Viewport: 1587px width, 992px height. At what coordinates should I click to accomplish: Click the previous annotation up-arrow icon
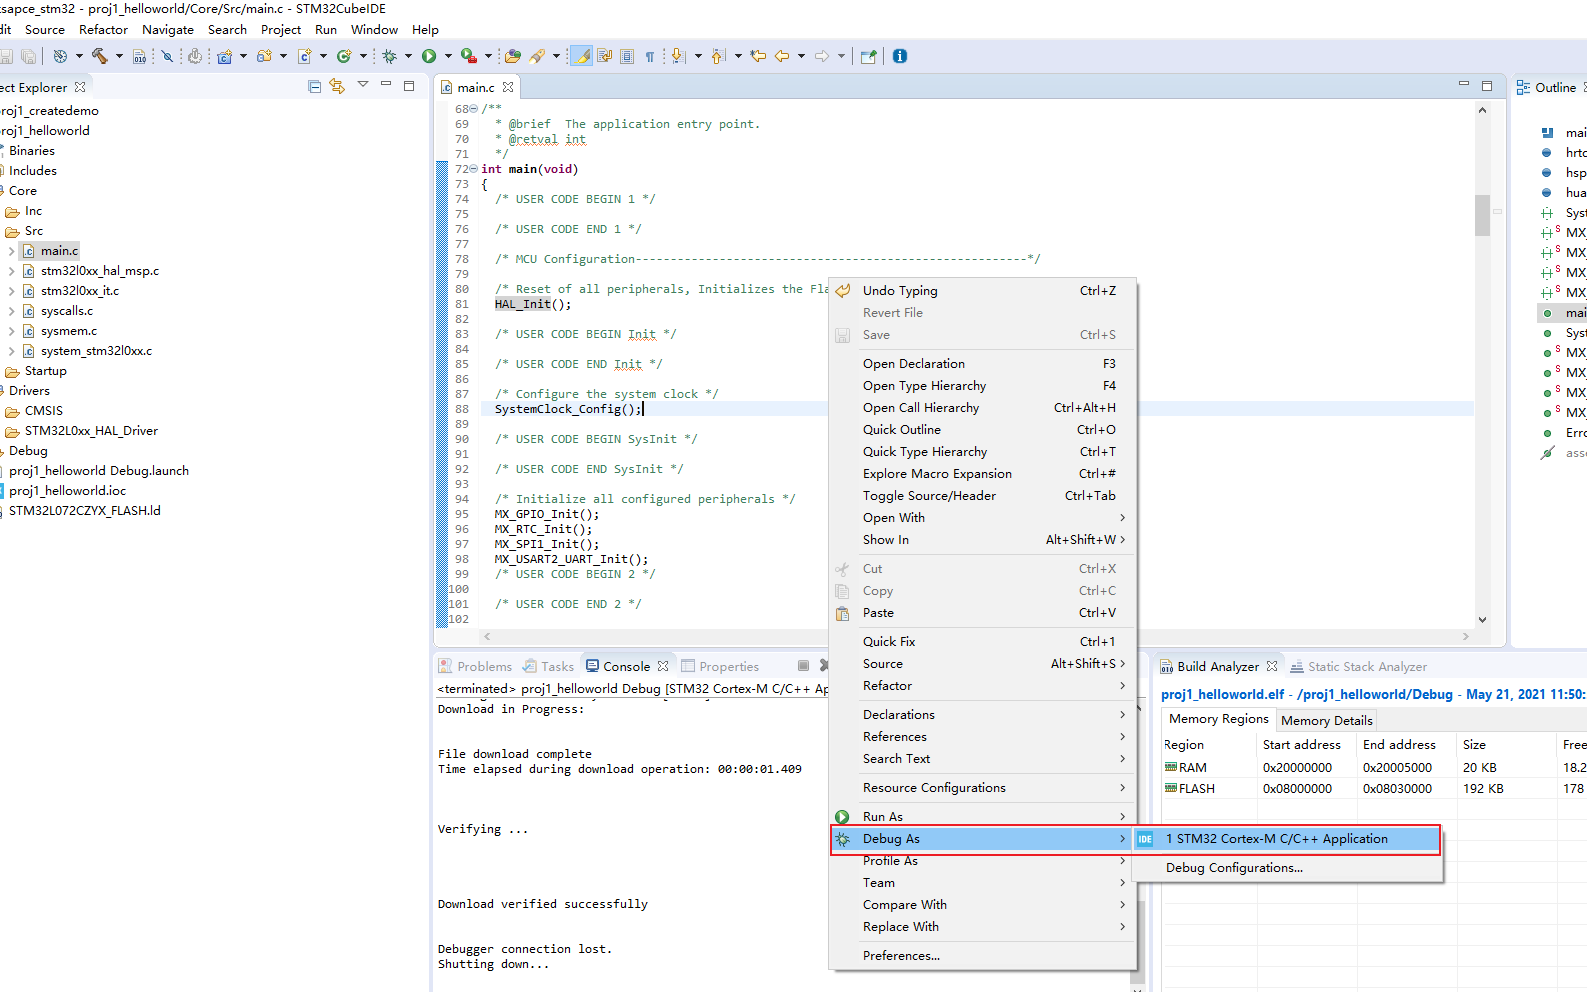click(718, 56)
